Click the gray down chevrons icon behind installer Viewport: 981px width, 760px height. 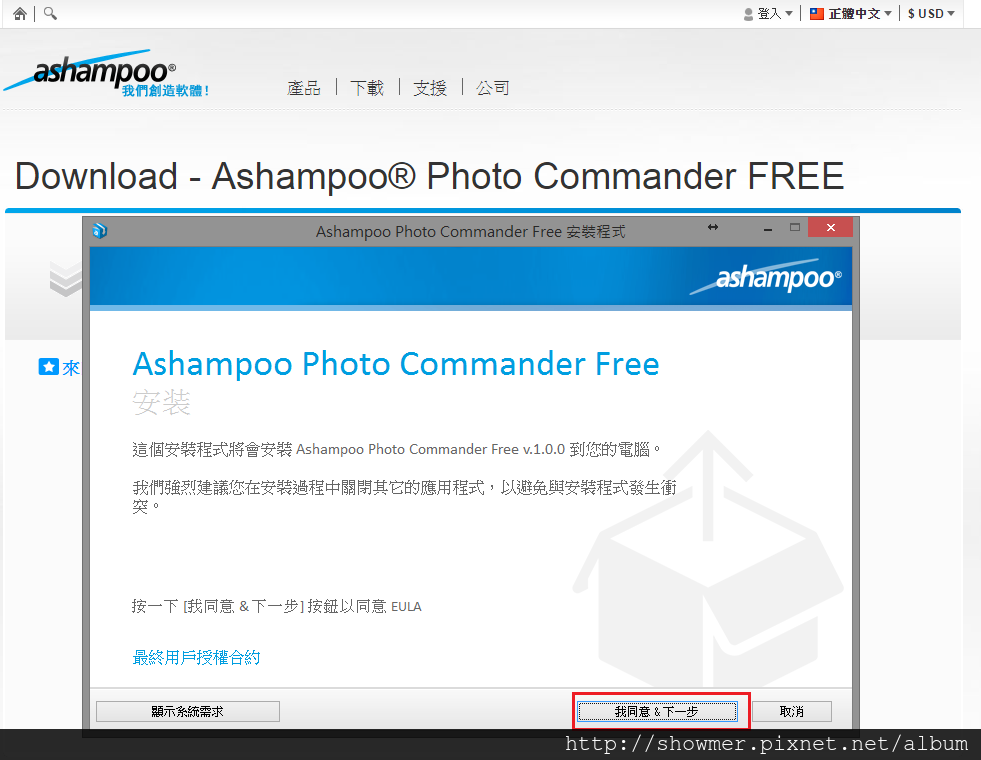coord(66,278)
